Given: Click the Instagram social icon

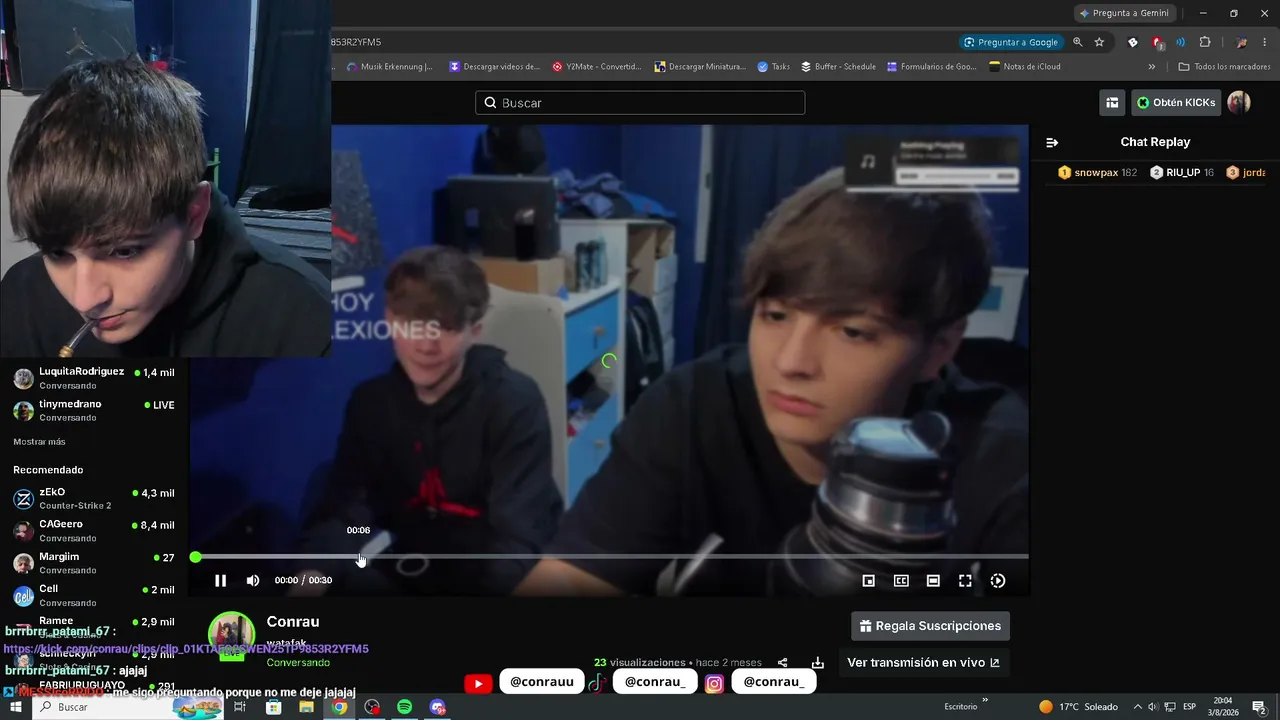Looking at the screenshot, I should click(714, 683).
